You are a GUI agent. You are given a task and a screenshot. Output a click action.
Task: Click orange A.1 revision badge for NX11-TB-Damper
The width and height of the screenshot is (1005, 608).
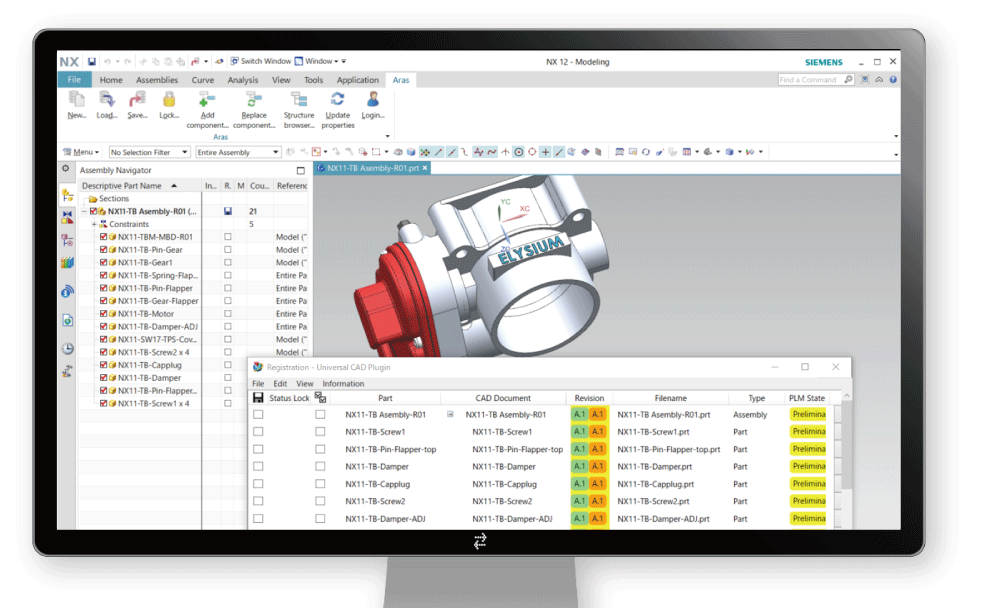click(x=597, y=466)
